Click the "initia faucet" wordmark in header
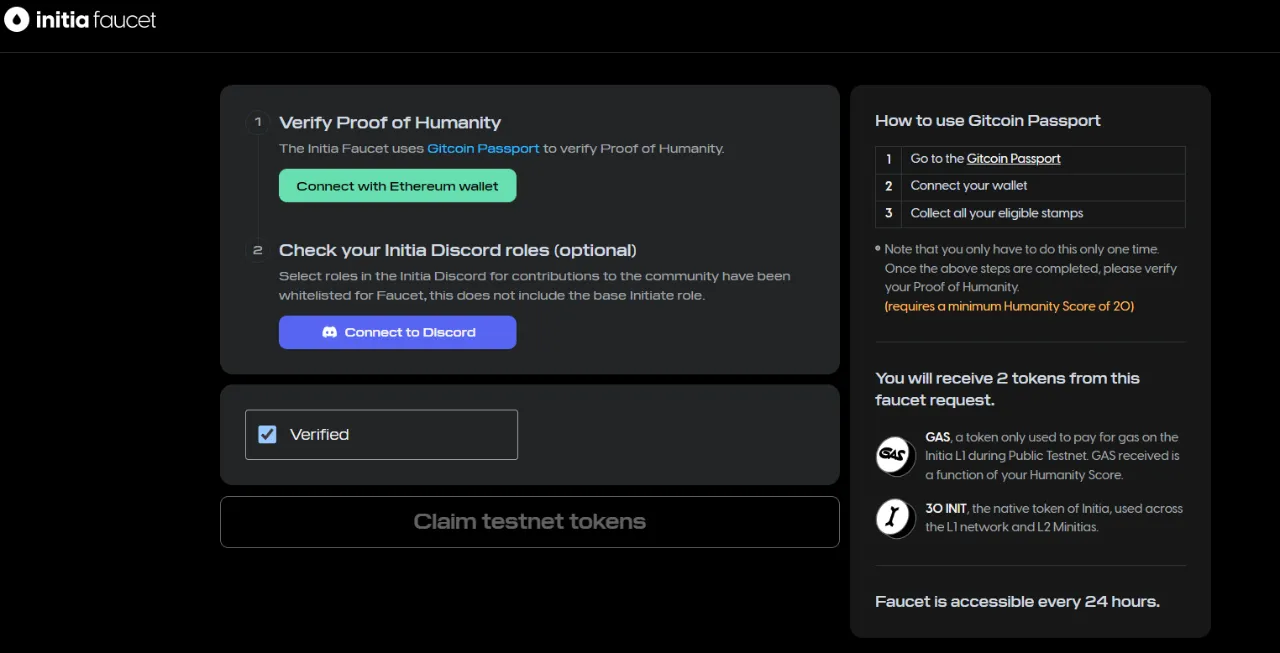Viewport: 1280px width, 653px height. [x=96, y=20]
